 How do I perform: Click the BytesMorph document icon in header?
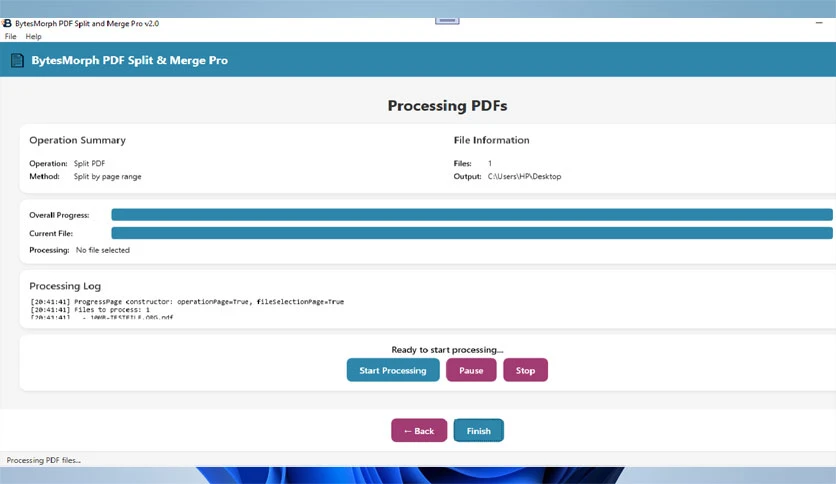coord(17,60)
